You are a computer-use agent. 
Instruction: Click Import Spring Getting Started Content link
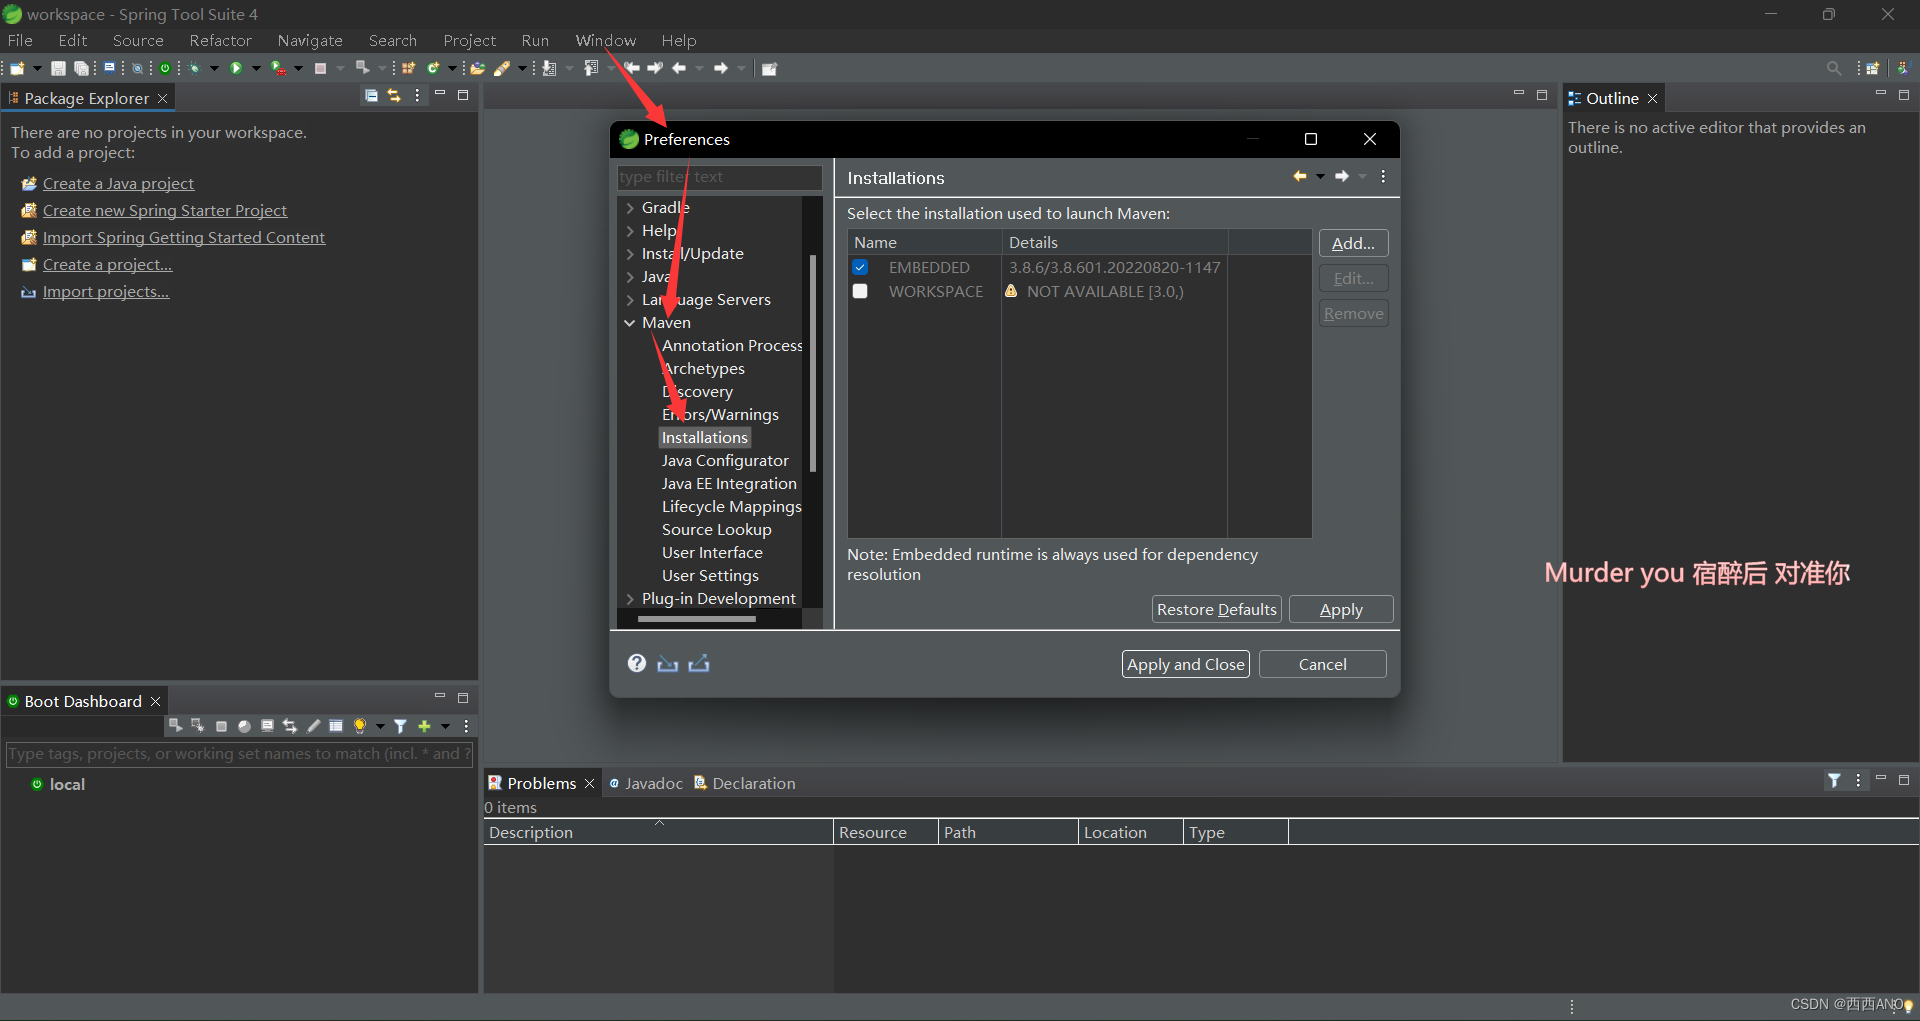[x=184, y=237]
